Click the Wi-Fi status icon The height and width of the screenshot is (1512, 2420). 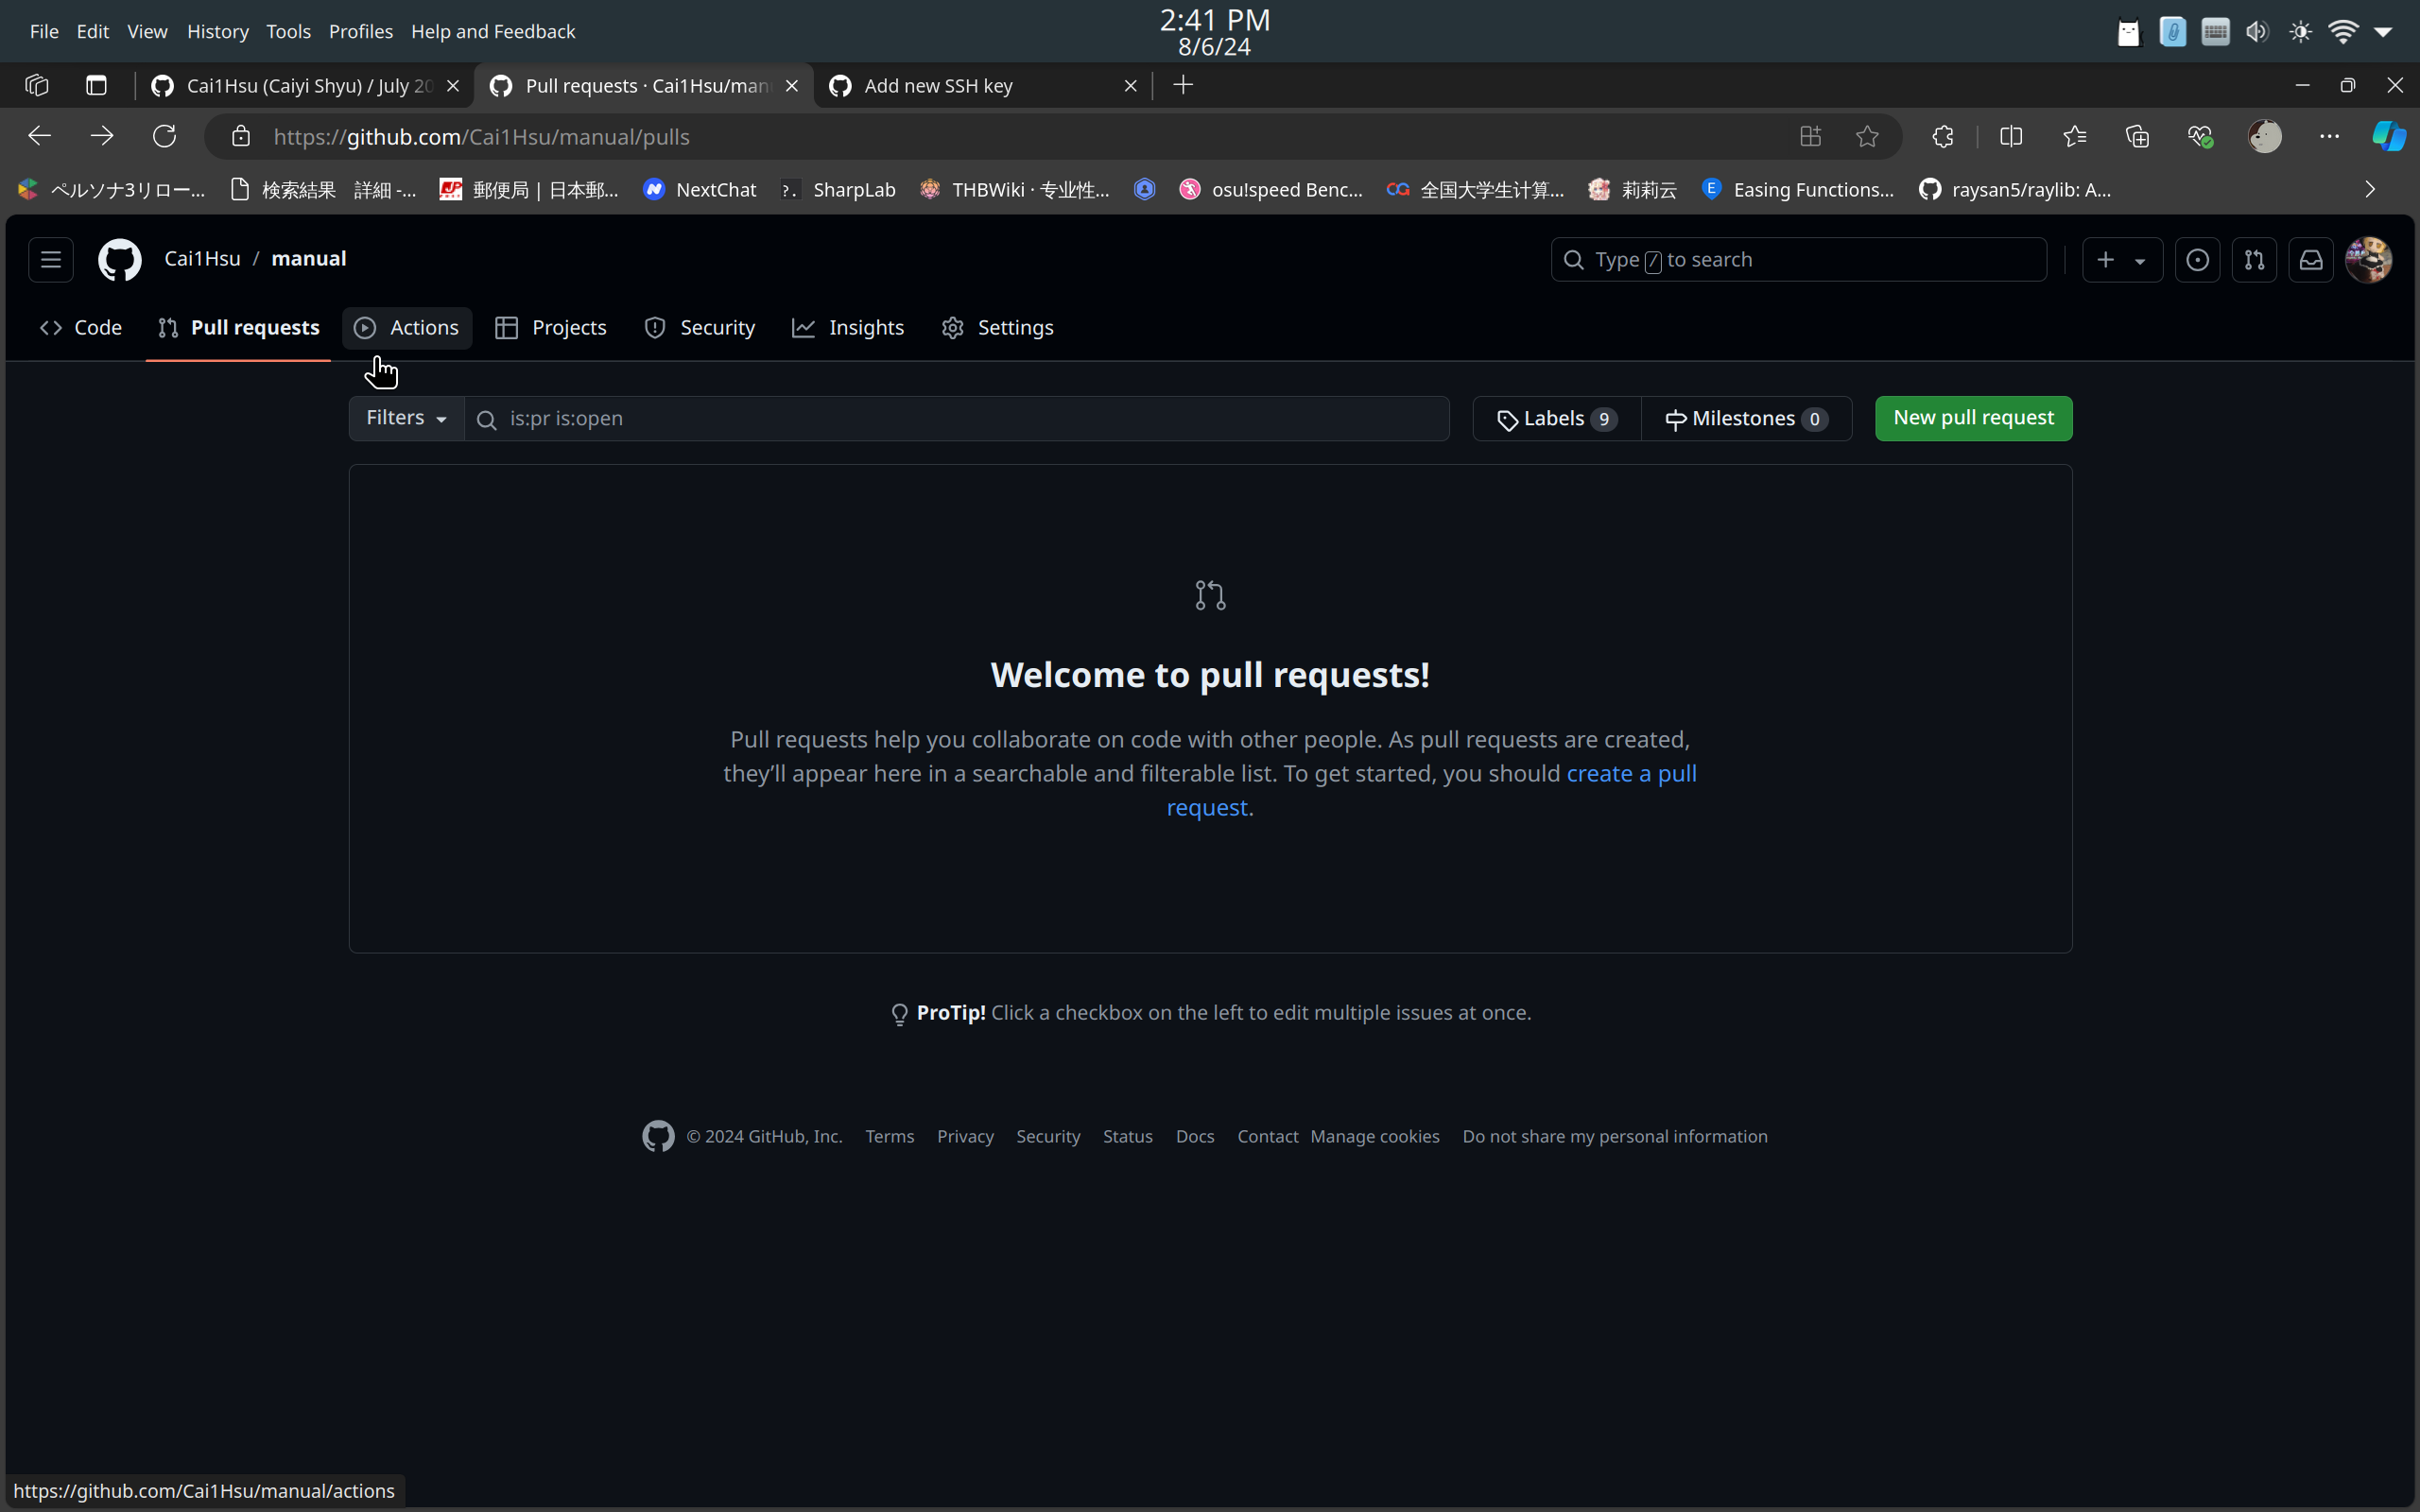click(2342, 31)
